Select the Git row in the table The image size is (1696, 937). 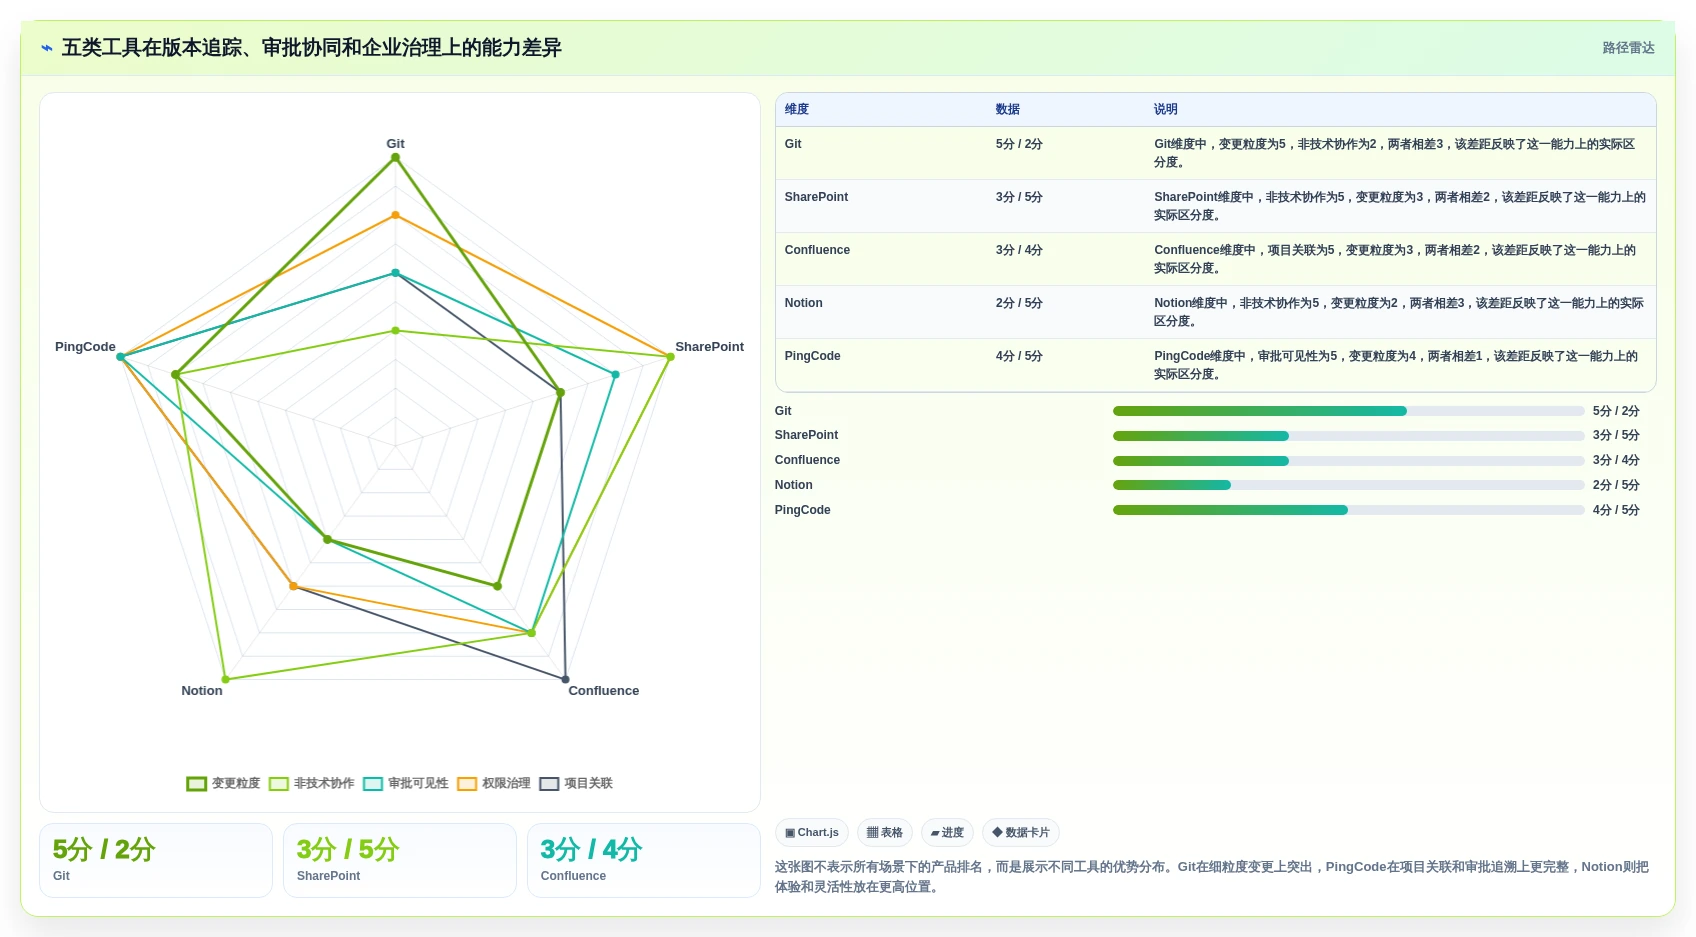click(x=1215, y=153)
